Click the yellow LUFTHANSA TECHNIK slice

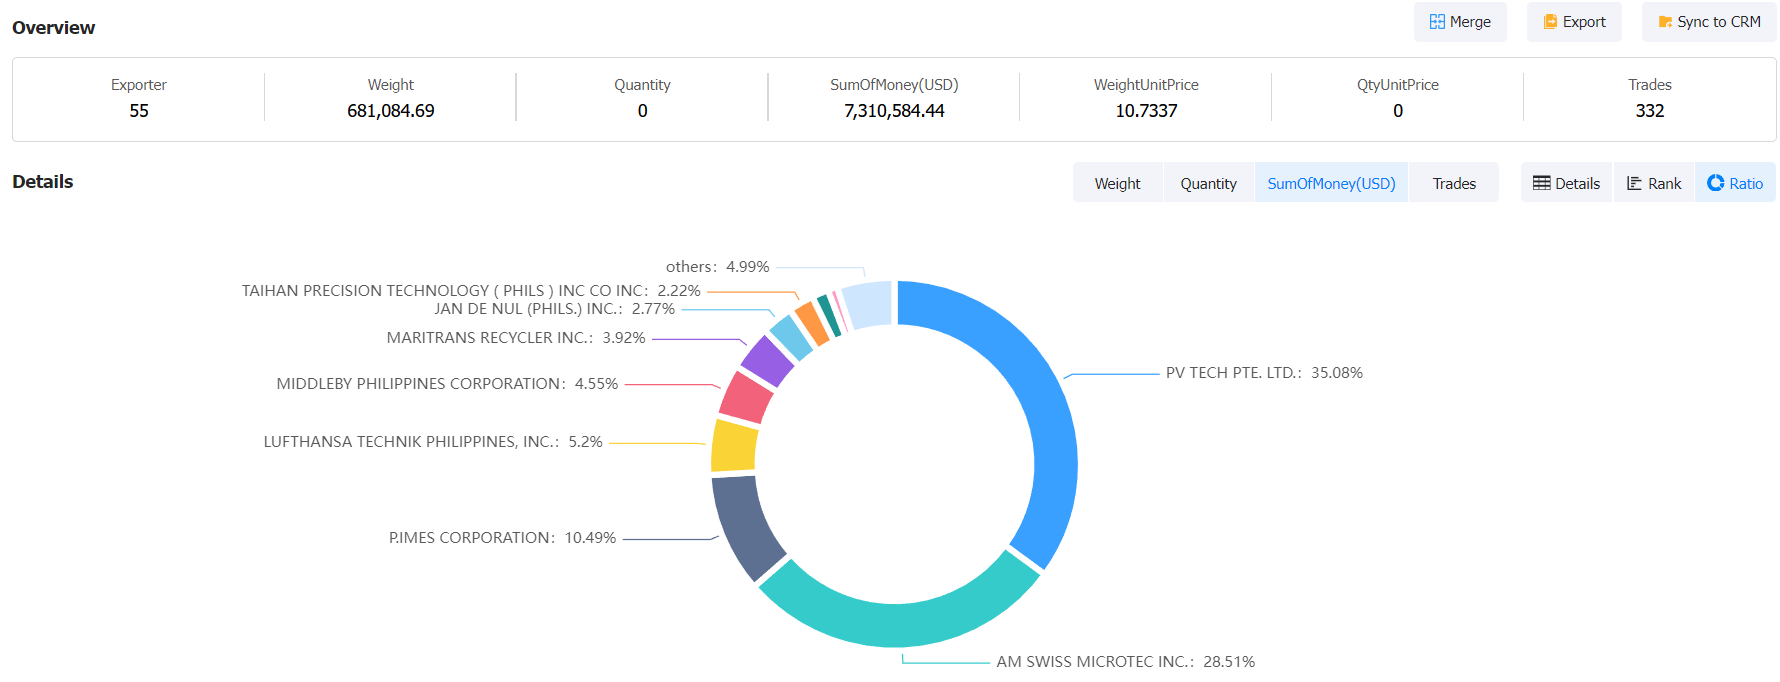pos(734,446)
